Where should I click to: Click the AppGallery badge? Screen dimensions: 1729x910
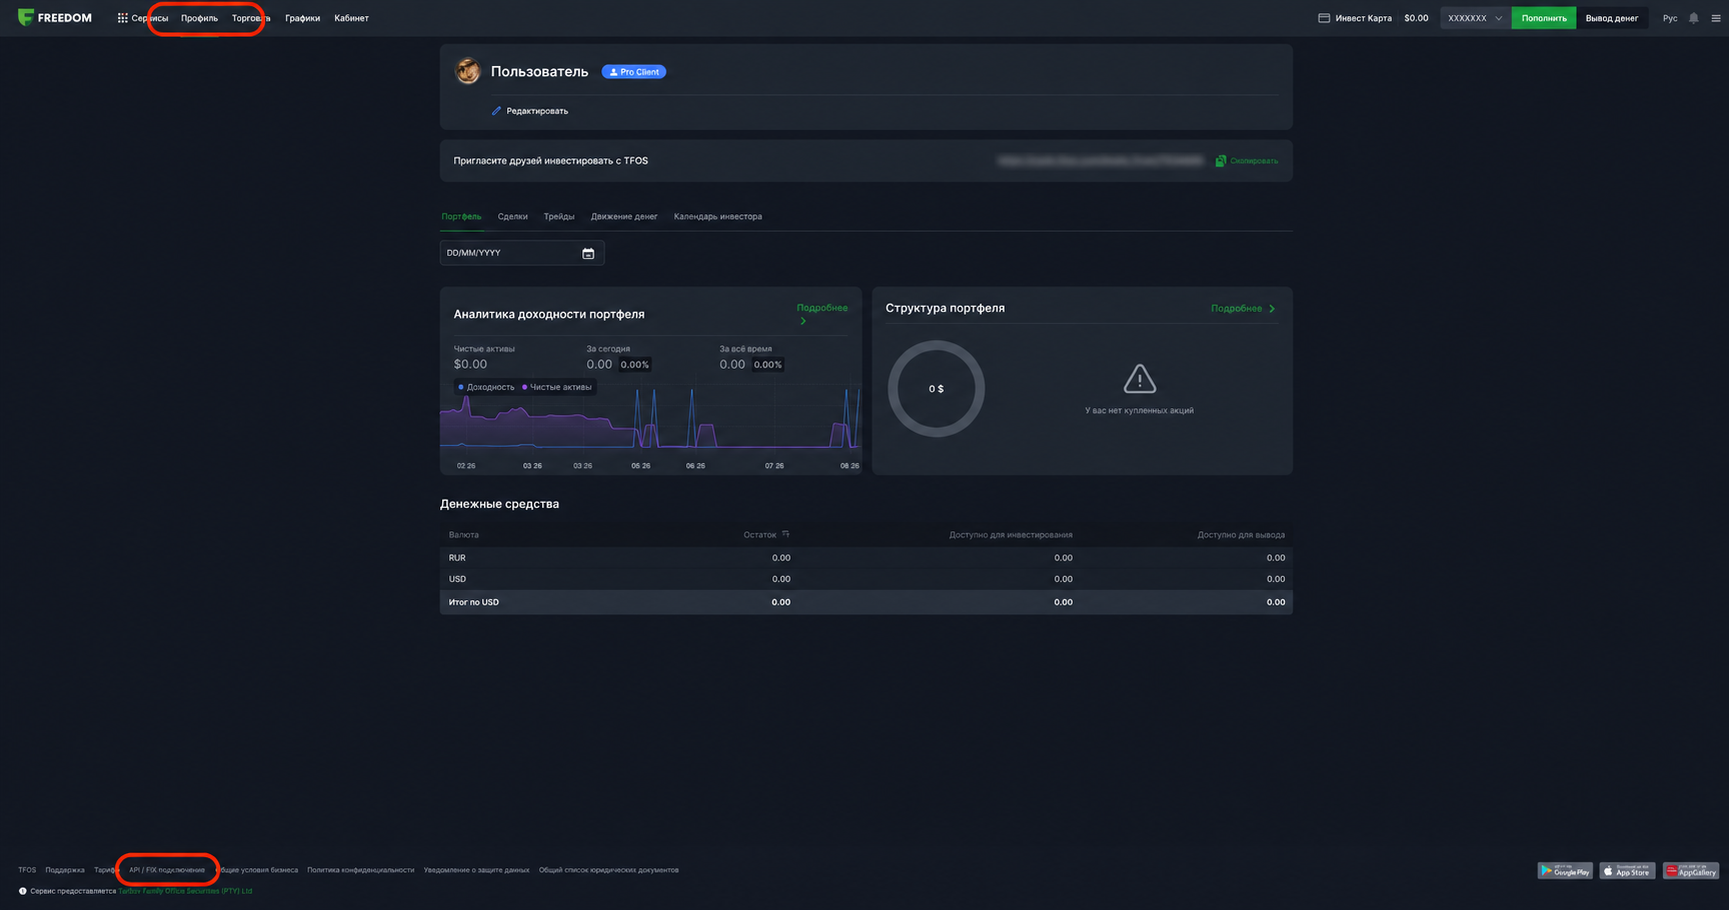pyautogui.click(x=1690, y=871)
